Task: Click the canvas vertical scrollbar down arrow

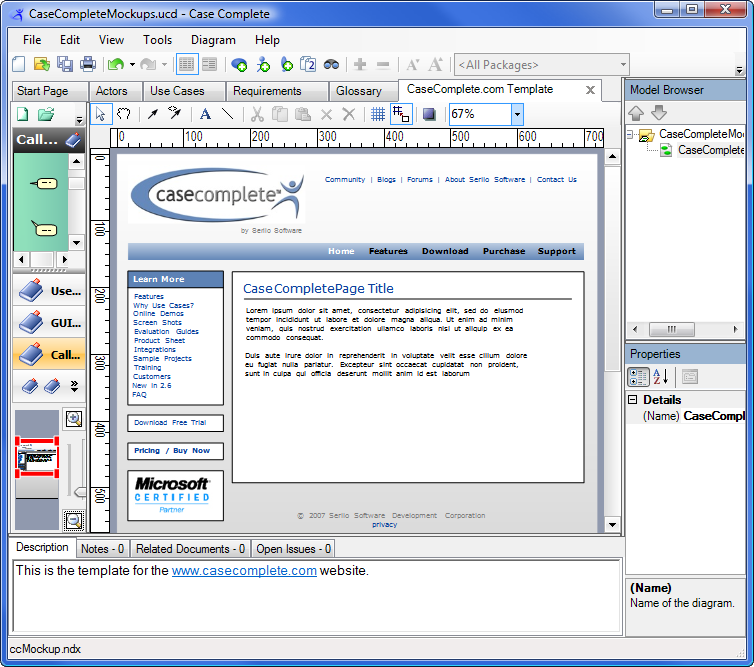Action: pos(612,525)
